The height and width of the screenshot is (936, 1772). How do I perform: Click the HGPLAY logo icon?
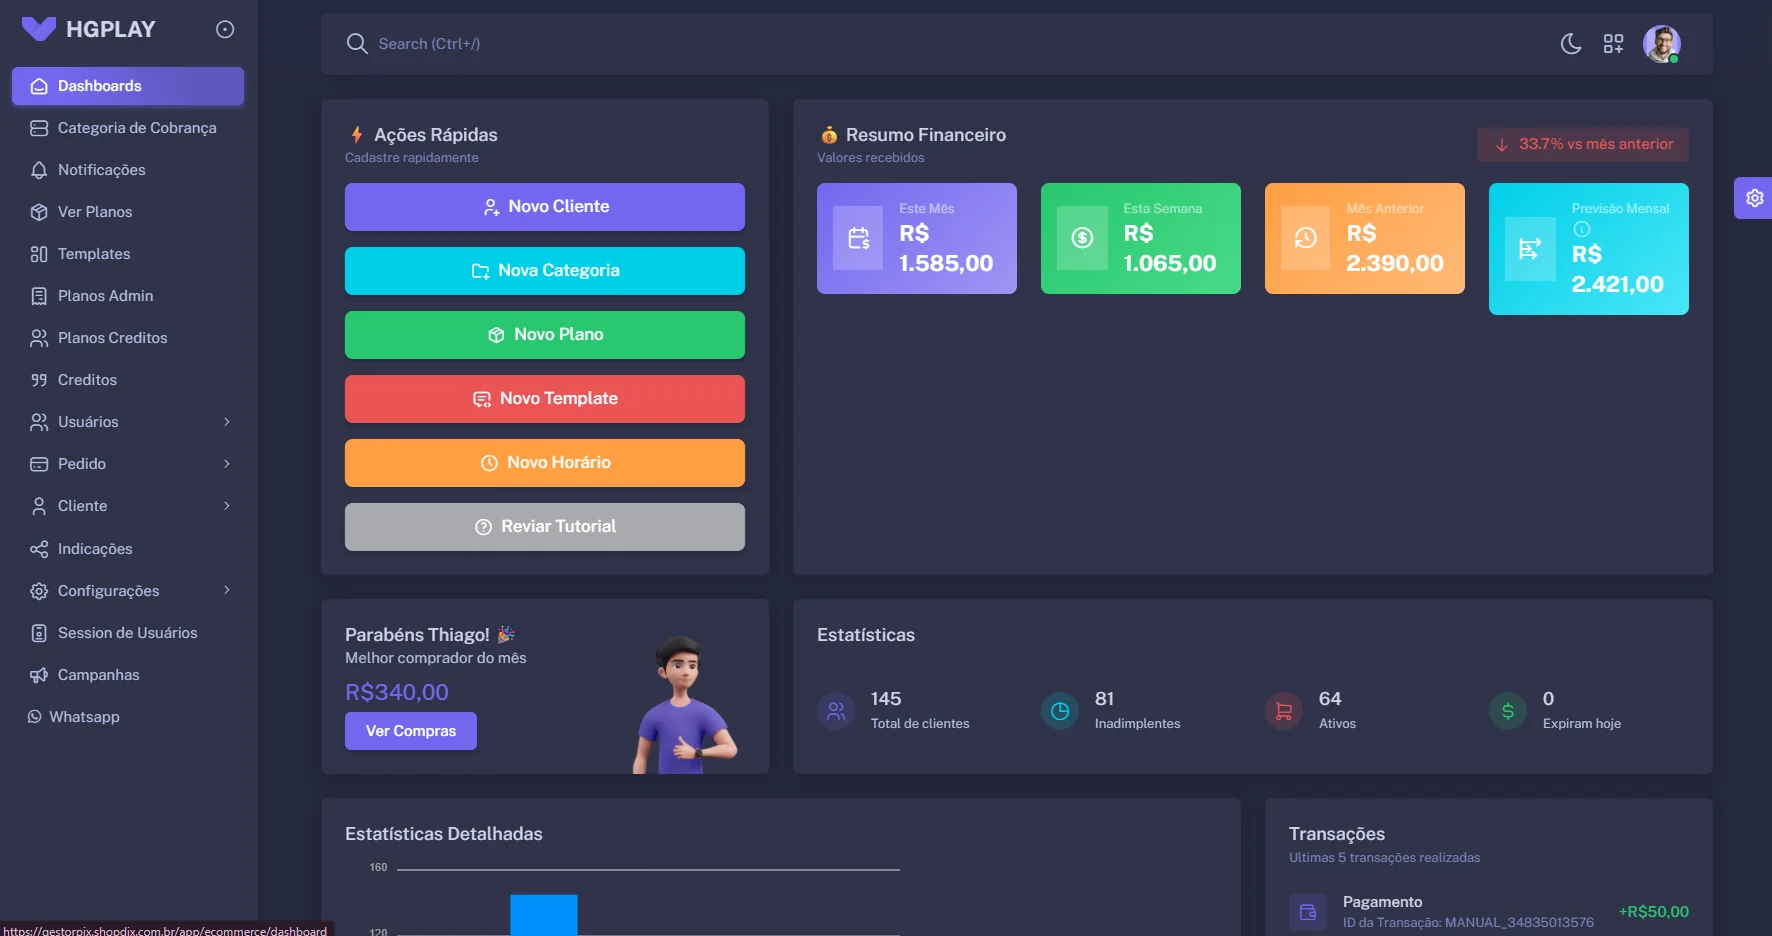click(x=39, y=29)
